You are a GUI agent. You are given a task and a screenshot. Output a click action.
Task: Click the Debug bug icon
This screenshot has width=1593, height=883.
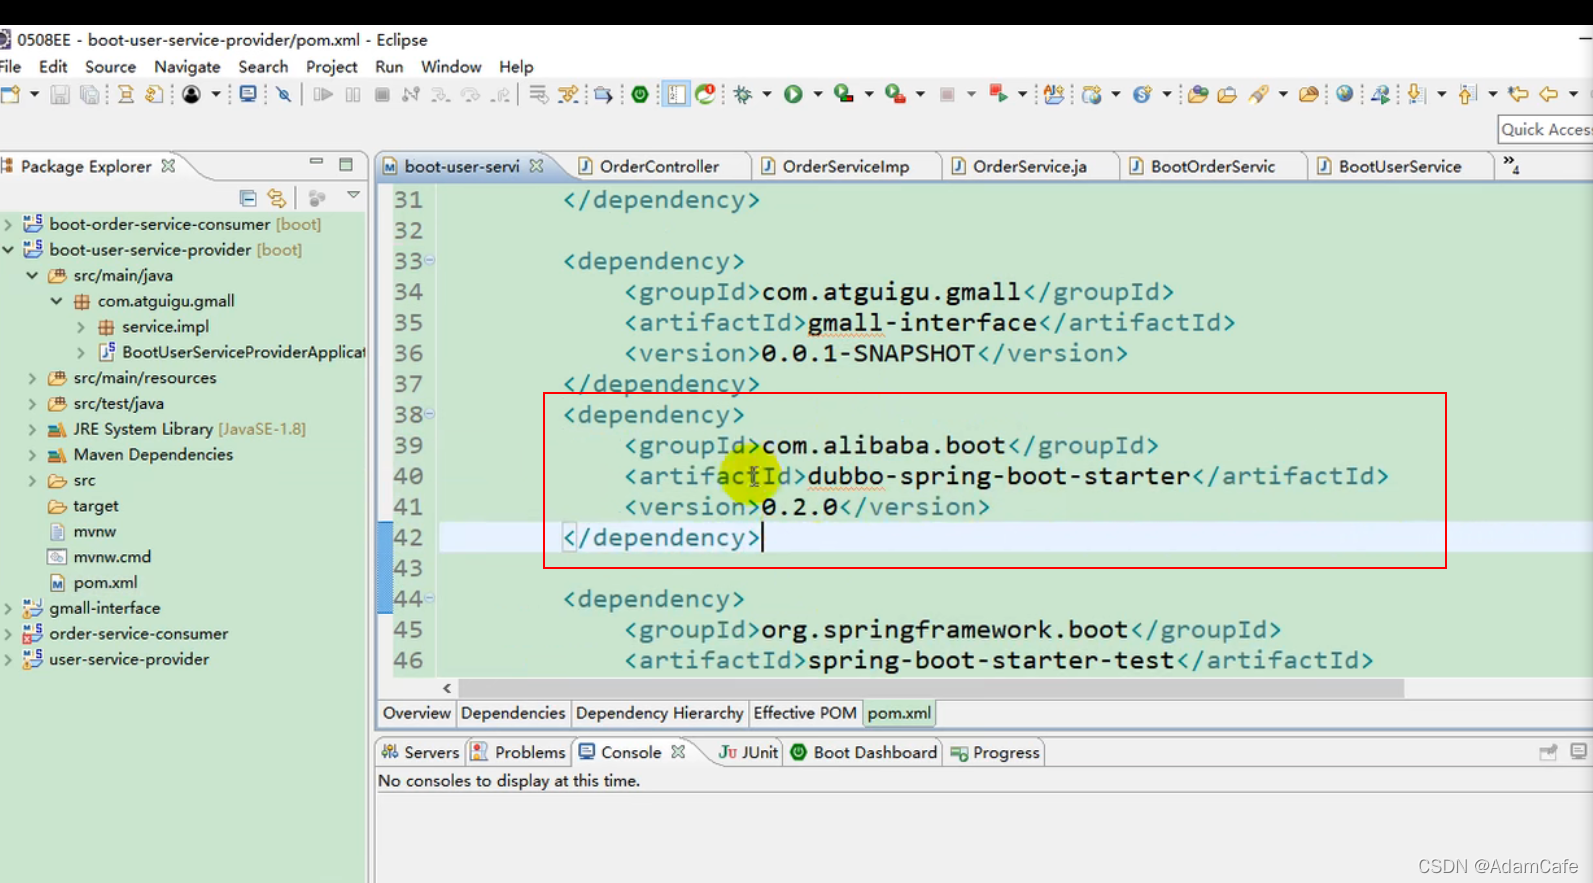point(743,94)
